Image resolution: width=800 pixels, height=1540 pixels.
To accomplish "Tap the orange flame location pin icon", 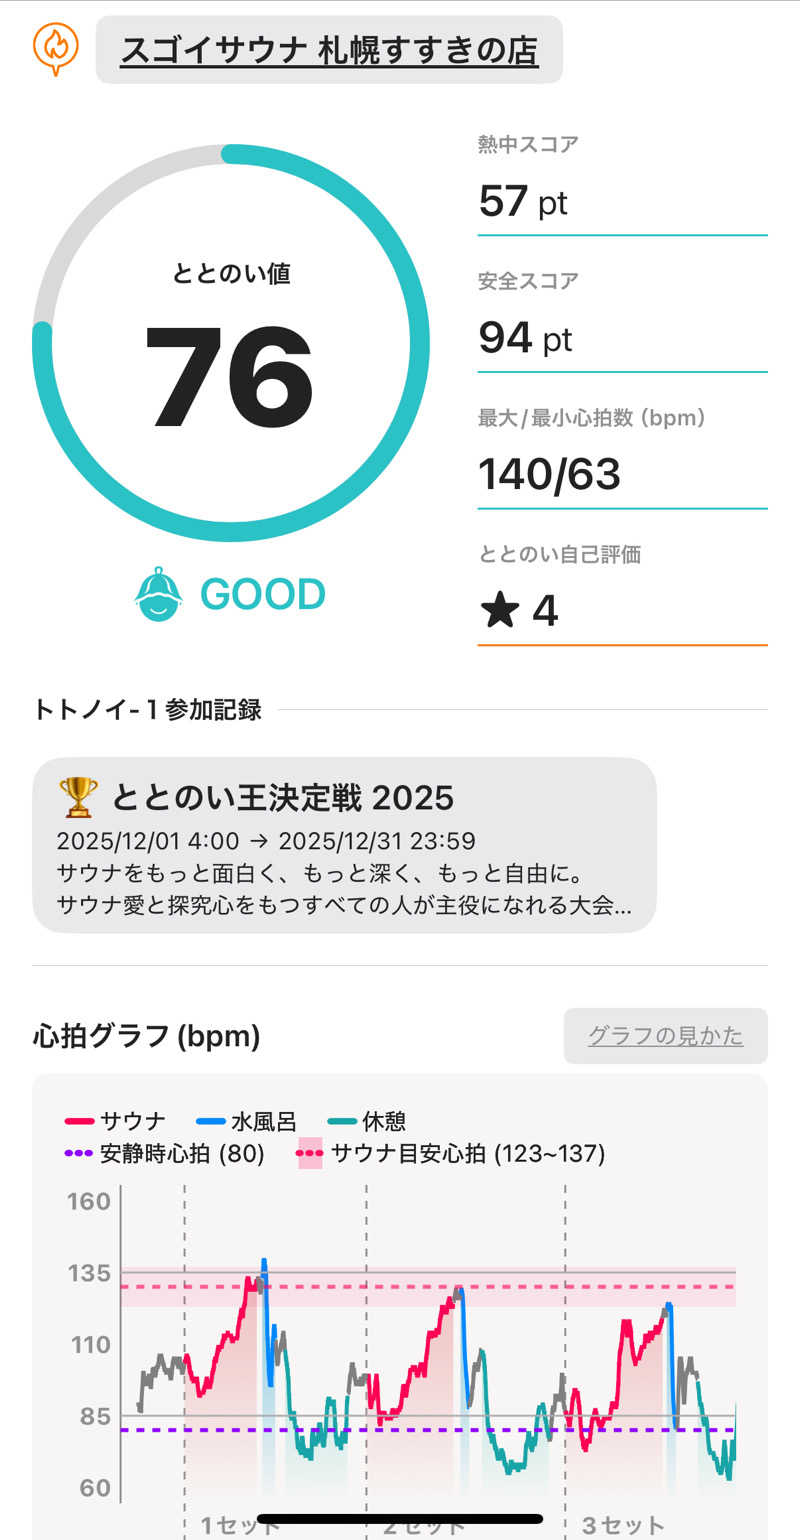I will click(x=56, y=49).
